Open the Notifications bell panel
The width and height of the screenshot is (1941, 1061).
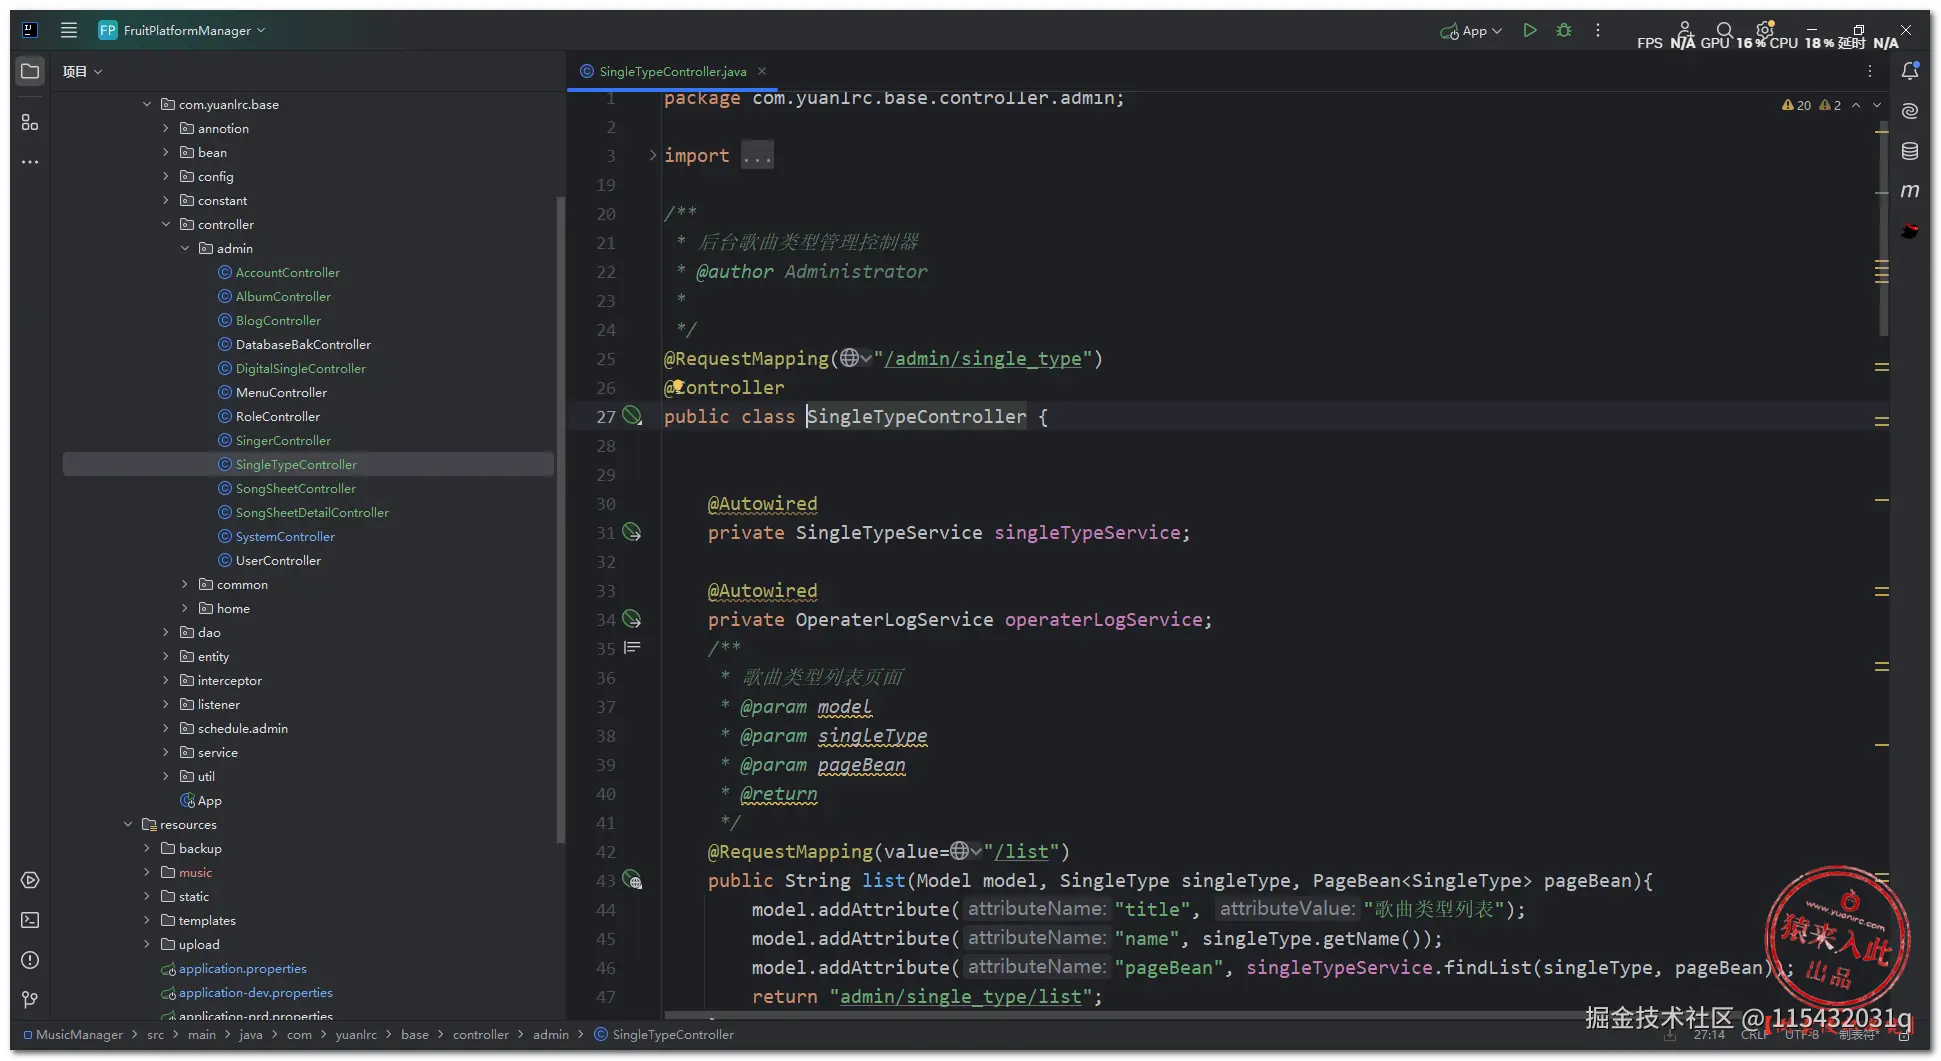coord(1910,71)
